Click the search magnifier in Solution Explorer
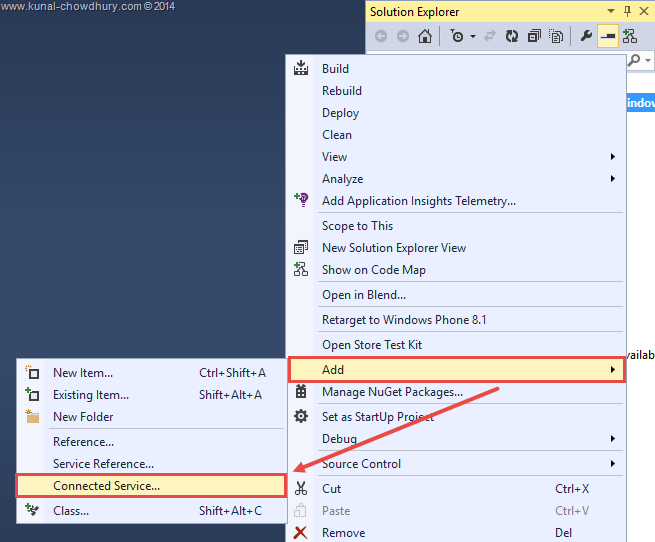655x542 pixels. 634,61
